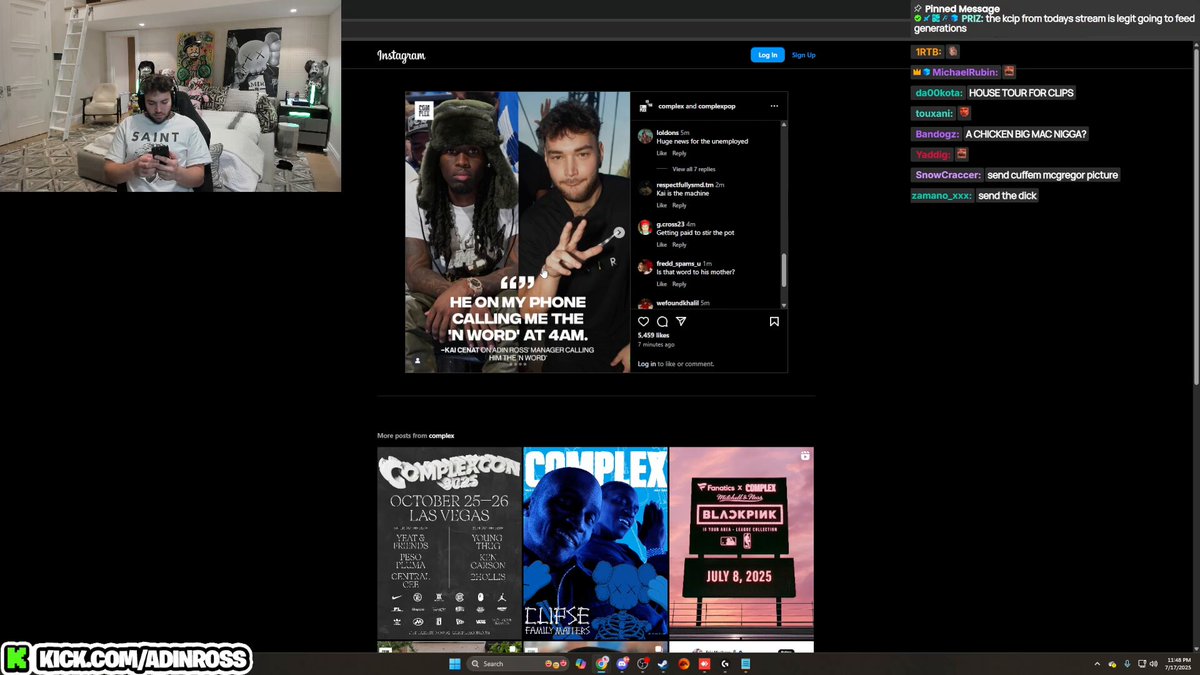
Task: Reply to g.cross23 comment
Action: coord(679,245)
